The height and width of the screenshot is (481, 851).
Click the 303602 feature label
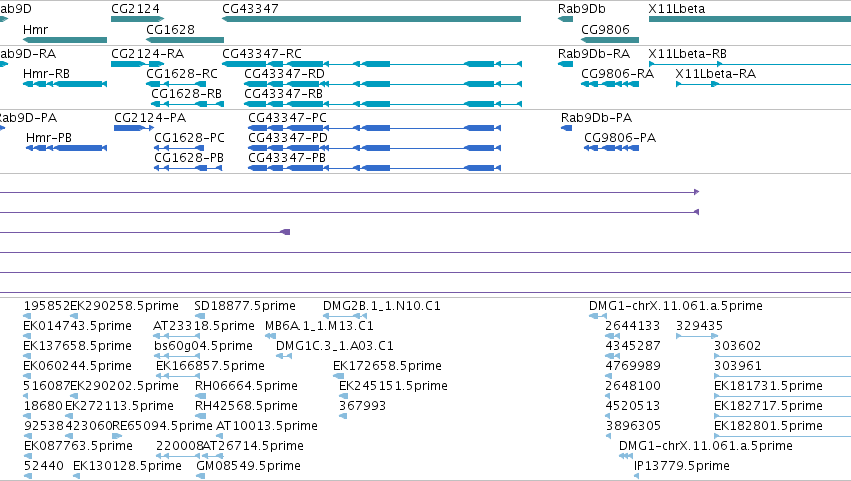tap(737, 346)
